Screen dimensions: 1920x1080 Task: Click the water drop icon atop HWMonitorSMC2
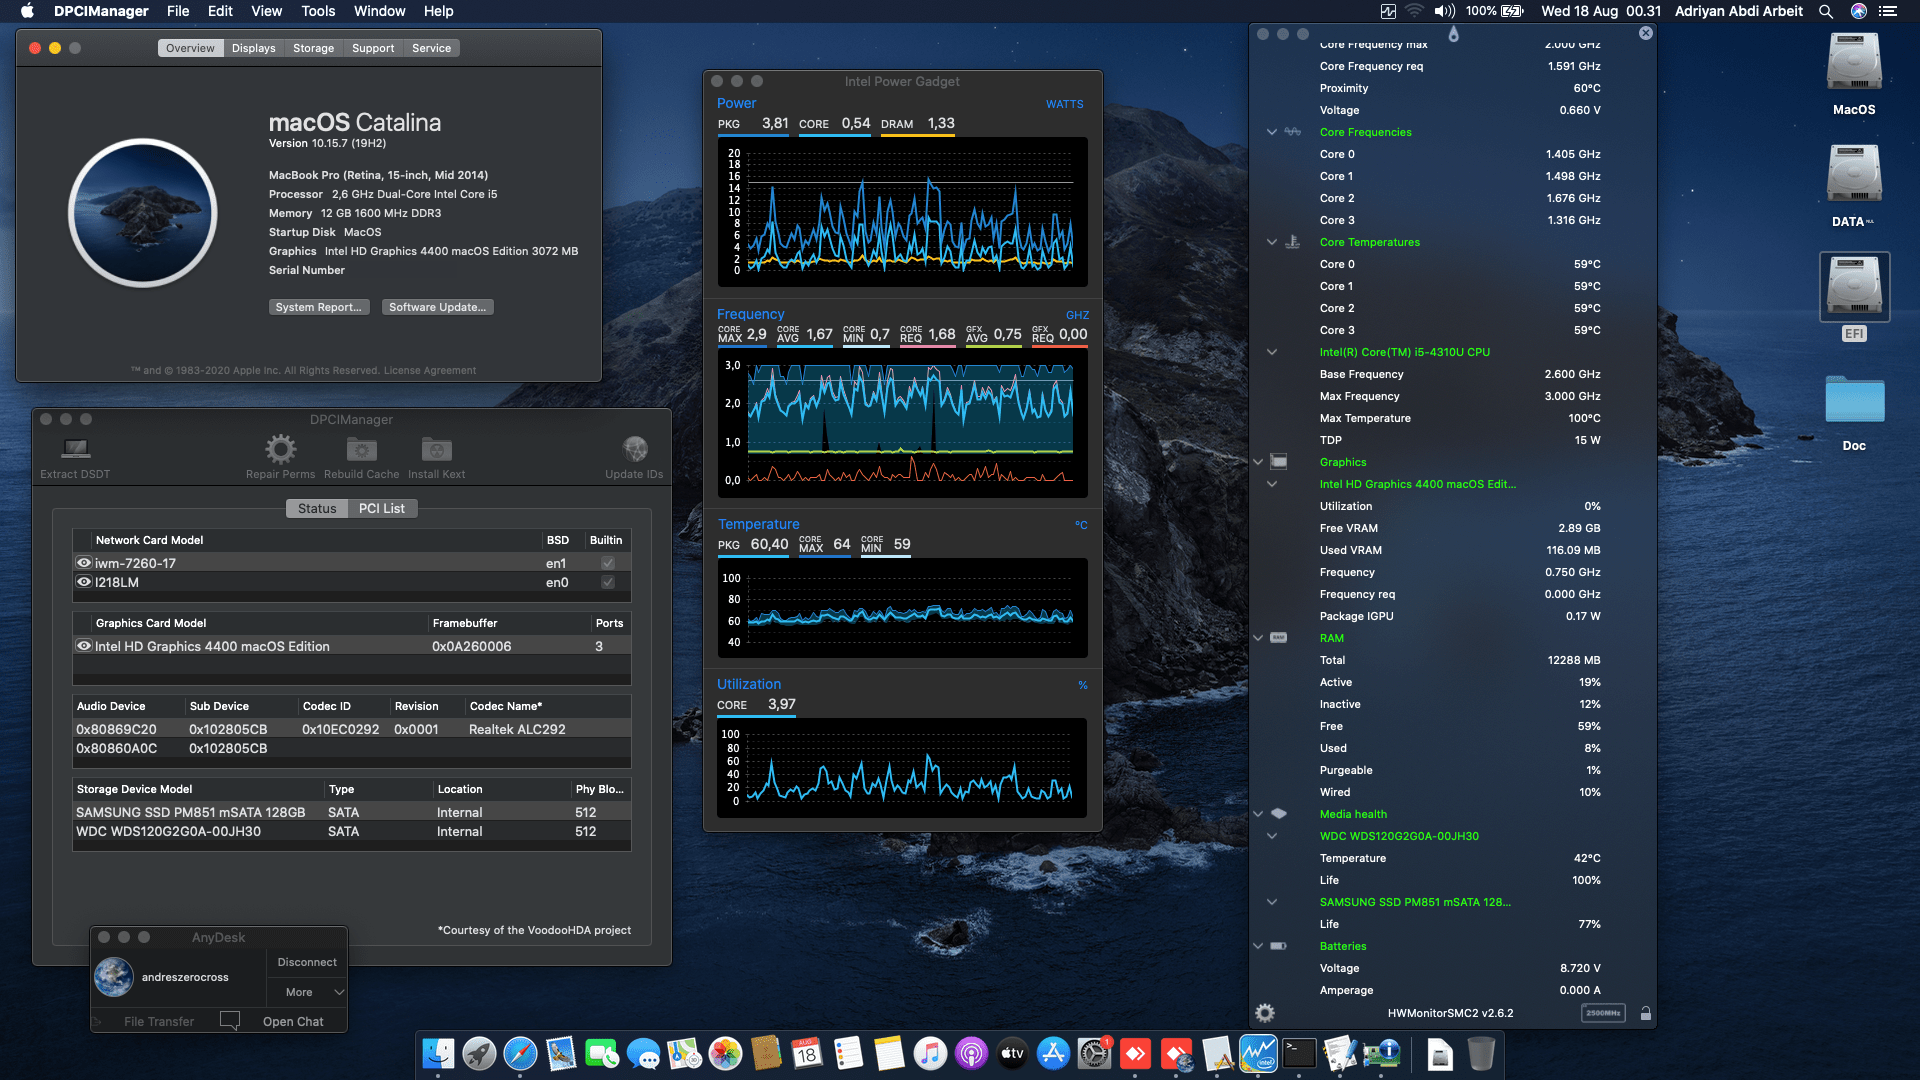pos(1453,34)
